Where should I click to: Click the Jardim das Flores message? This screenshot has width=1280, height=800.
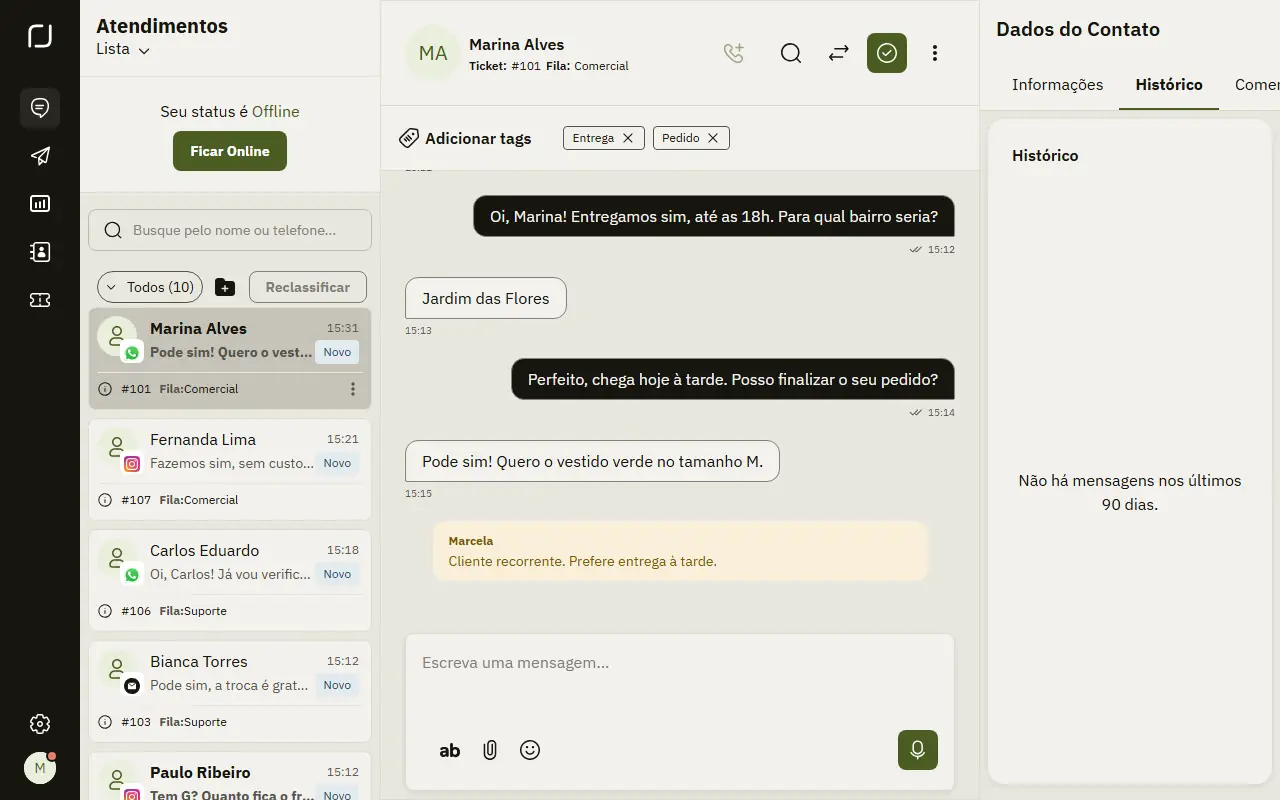click(486, 298)
